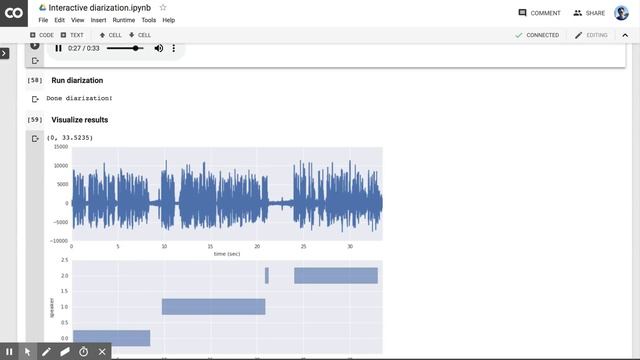Pause the screen recording overlay

(x=9, y=351)
